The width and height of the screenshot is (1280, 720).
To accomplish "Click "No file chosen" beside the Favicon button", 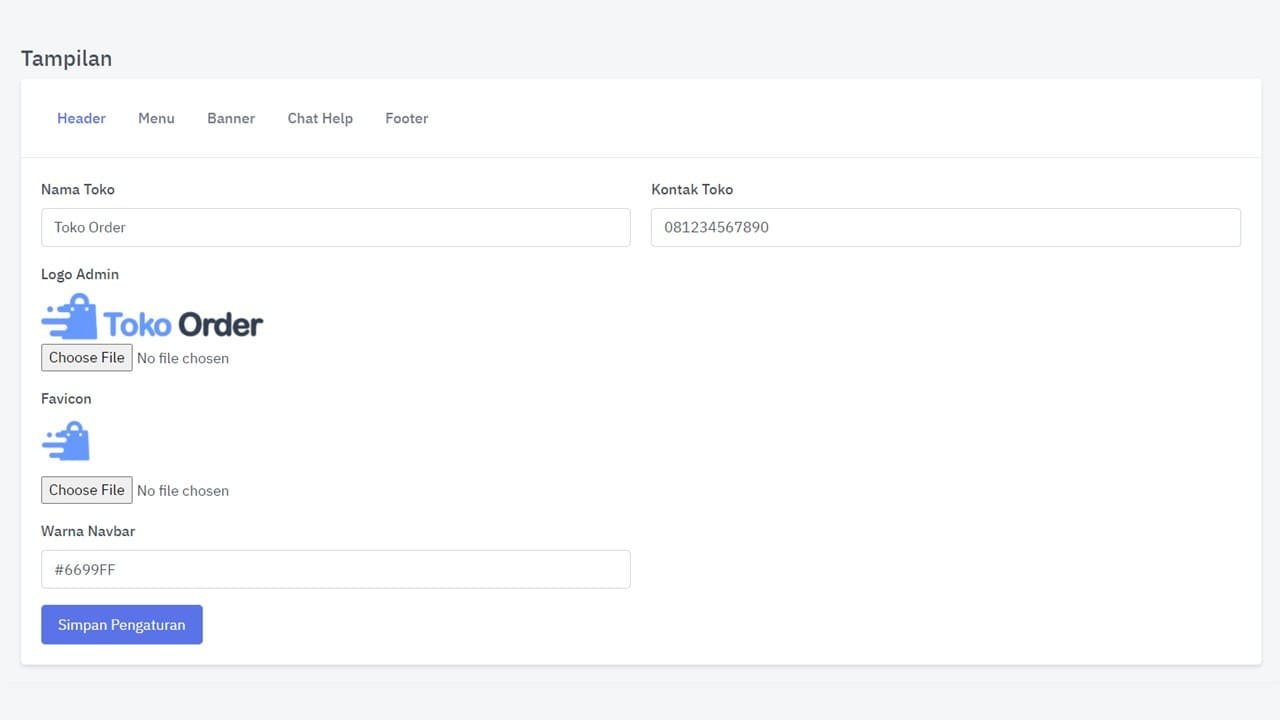I will point(183,490).
